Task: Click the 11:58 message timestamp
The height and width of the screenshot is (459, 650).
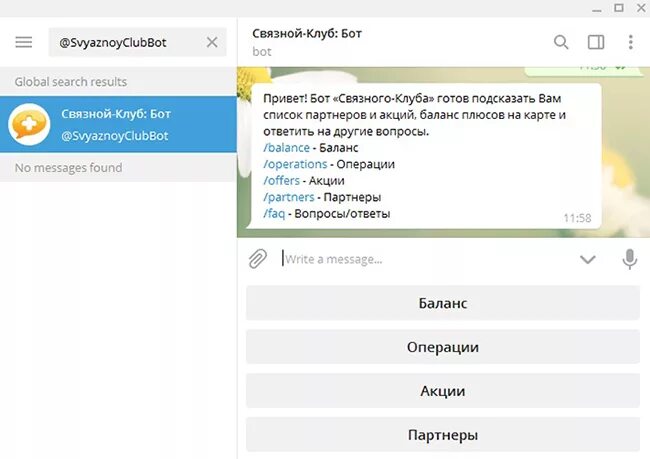Action: (577, 218)
